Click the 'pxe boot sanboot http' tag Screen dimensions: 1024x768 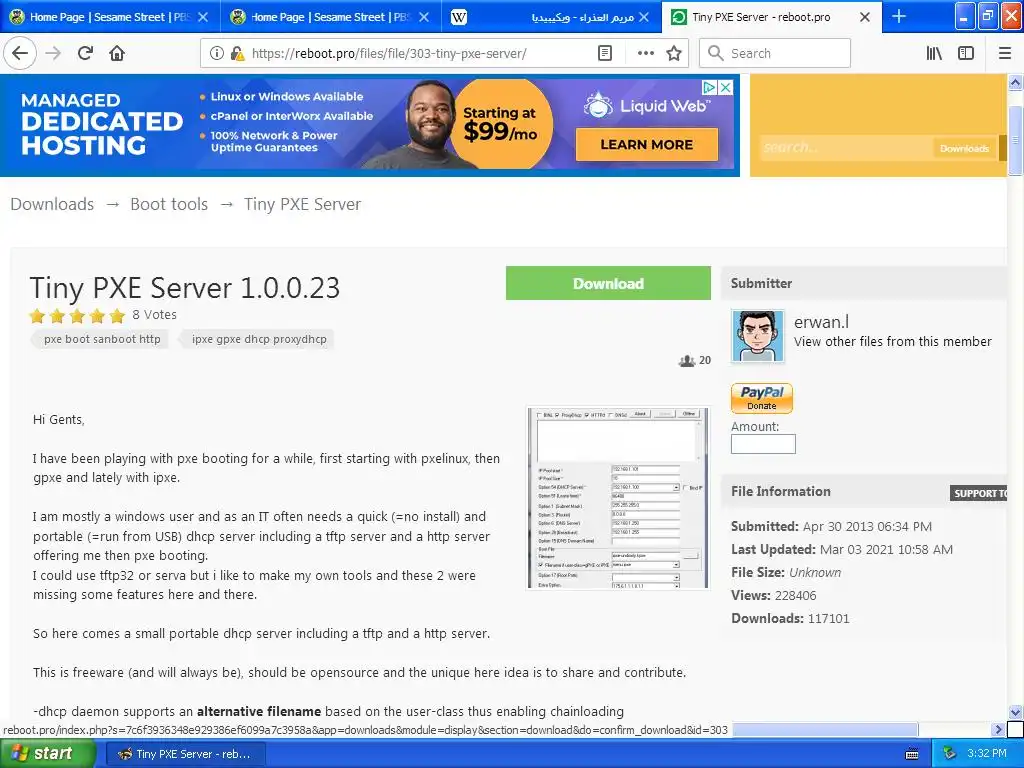102,339
